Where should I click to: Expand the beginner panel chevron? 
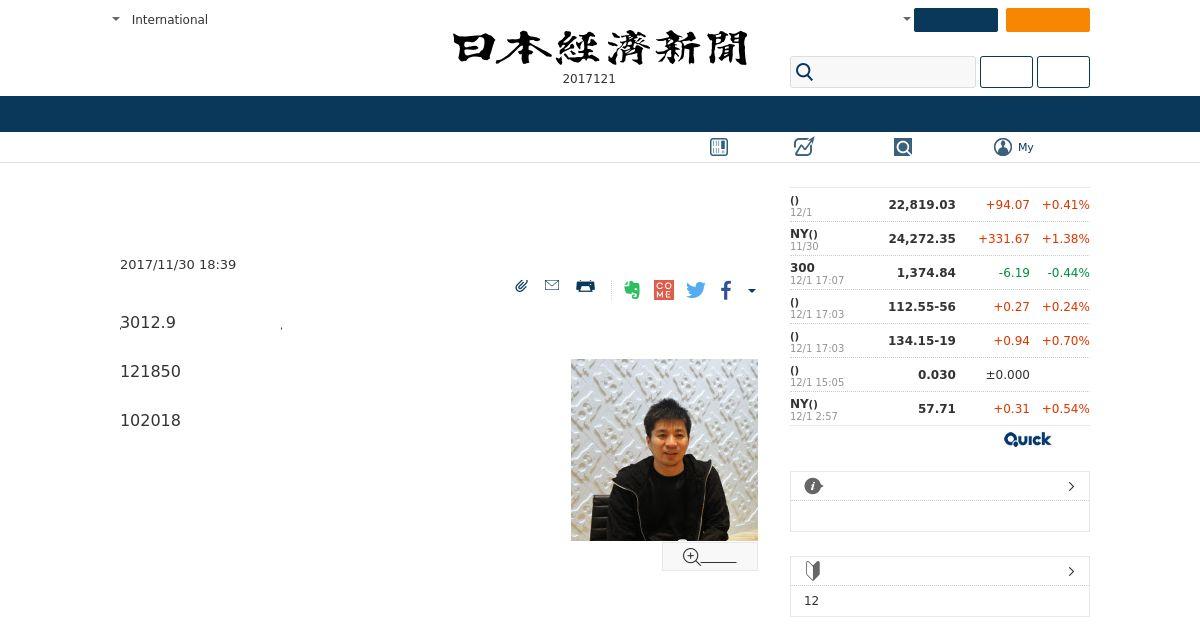[1071, 571]
